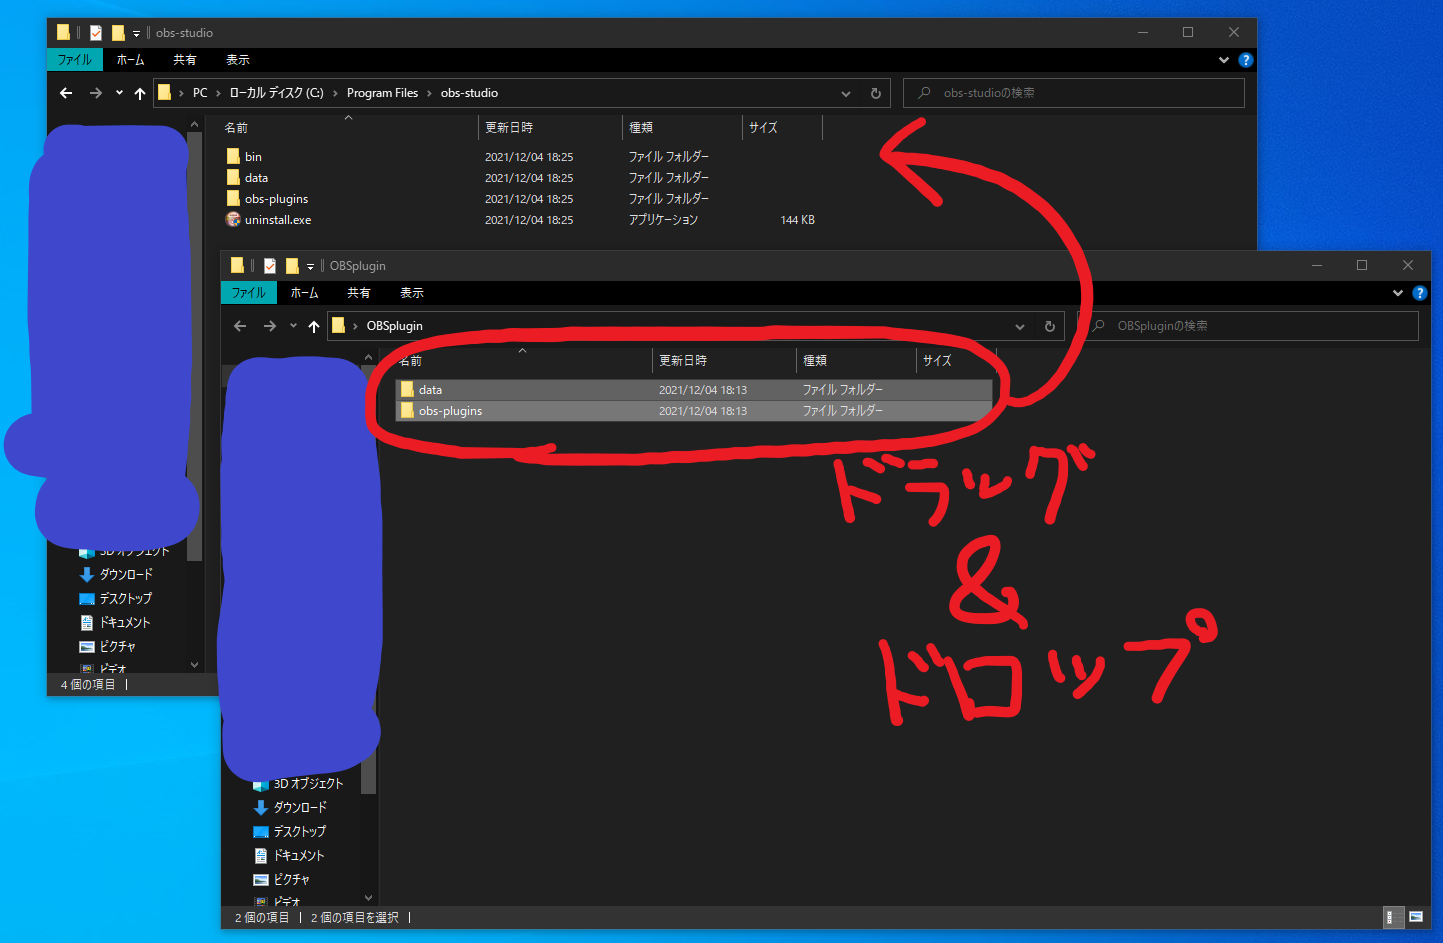This screenshot has height=943, width=1443.
Task: Open ホーム tab in OBSplugin window
Action: pyautogui.click(x=305, y=293)
